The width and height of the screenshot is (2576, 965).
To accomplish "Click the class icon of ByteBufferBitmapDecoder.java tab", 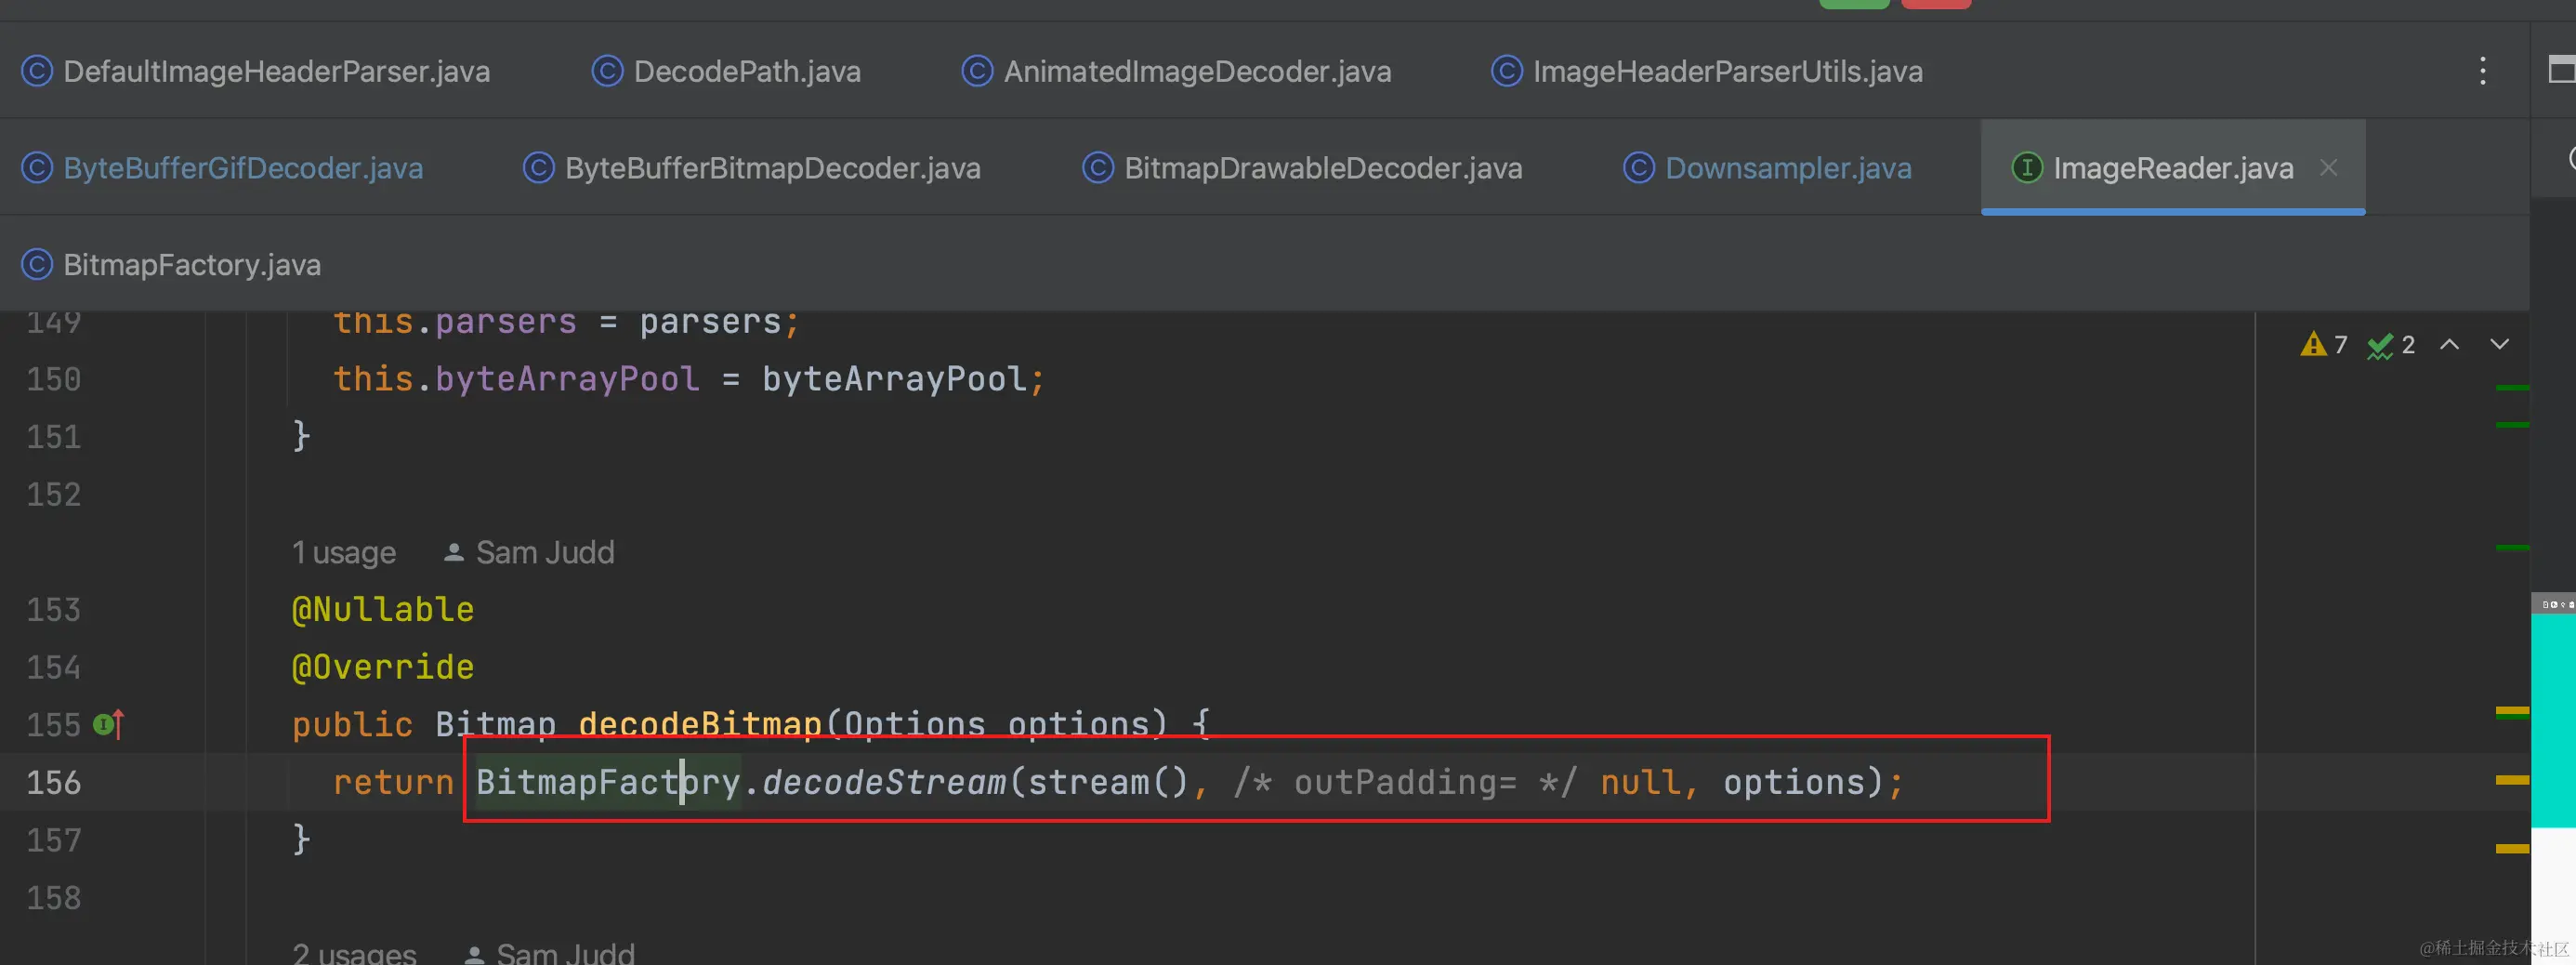I will pos(539,168).
